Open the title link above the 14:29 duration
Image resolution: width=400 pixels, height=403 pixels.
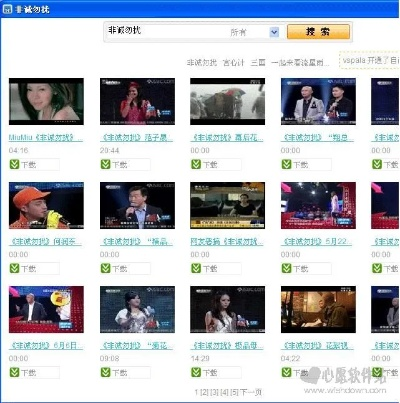coord(227,346)
